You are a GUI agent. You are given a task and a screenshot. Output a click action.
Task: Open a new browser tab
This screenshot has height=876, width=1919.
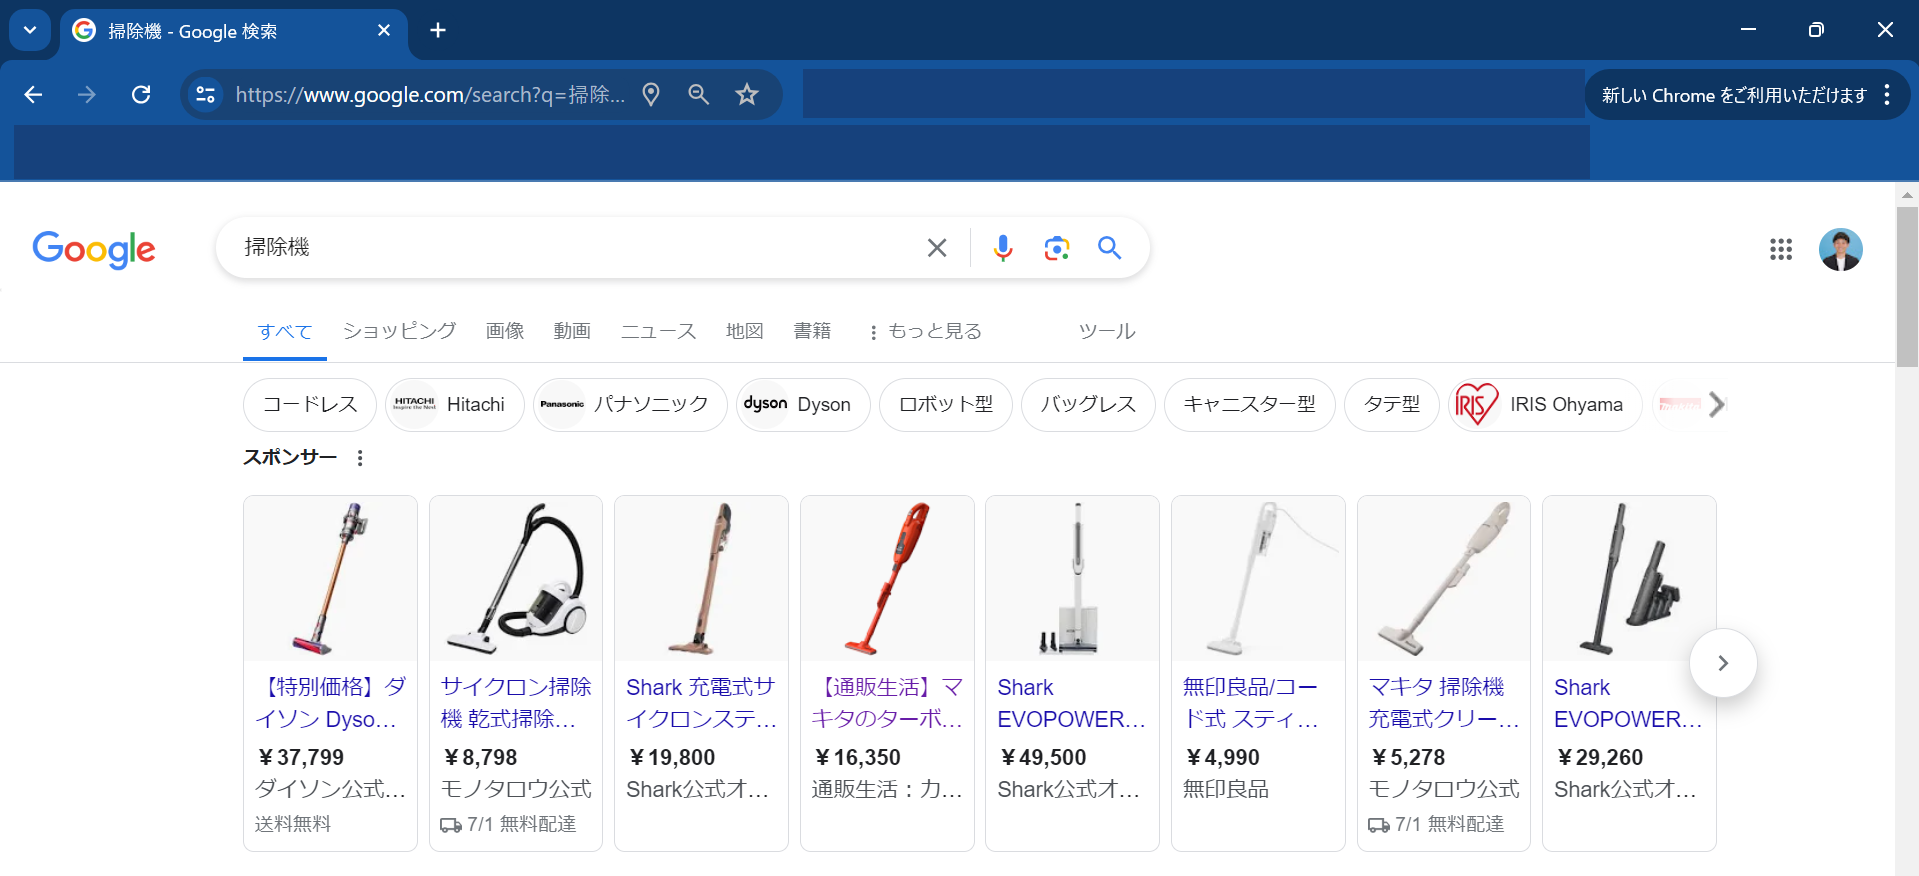click(438, 30)
